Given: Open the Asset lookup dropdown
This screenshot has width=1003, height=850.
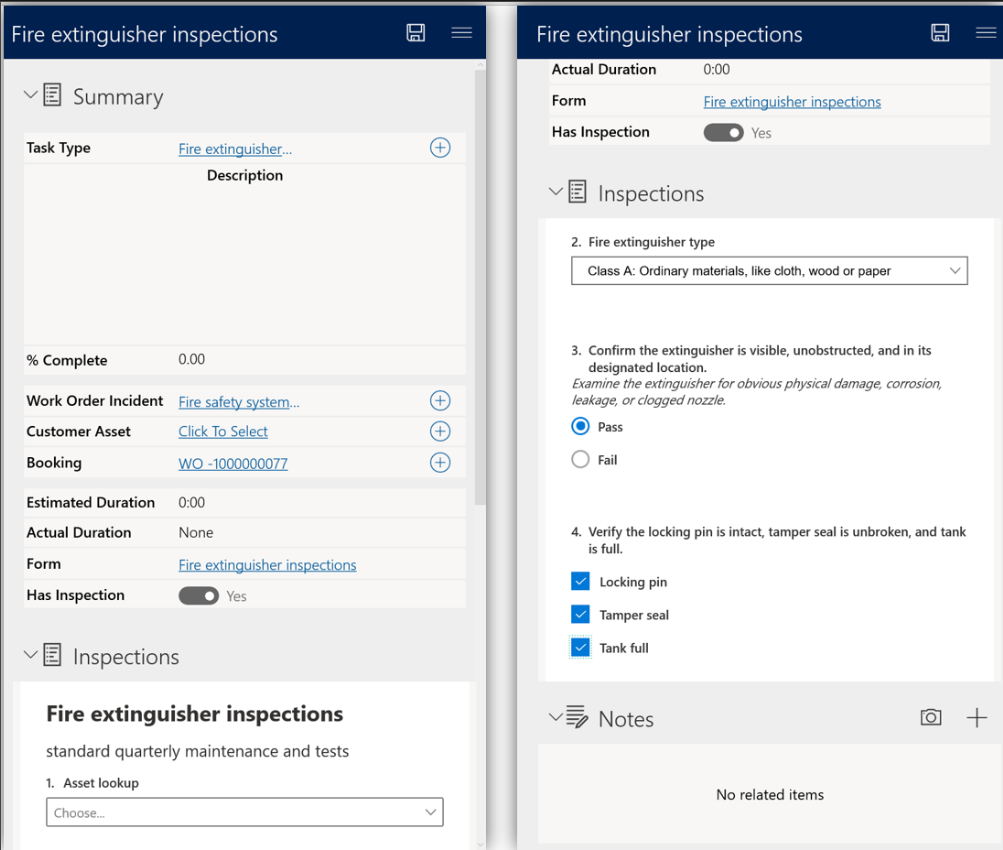Looking at the screenshot, I should (x=244, y=812).
